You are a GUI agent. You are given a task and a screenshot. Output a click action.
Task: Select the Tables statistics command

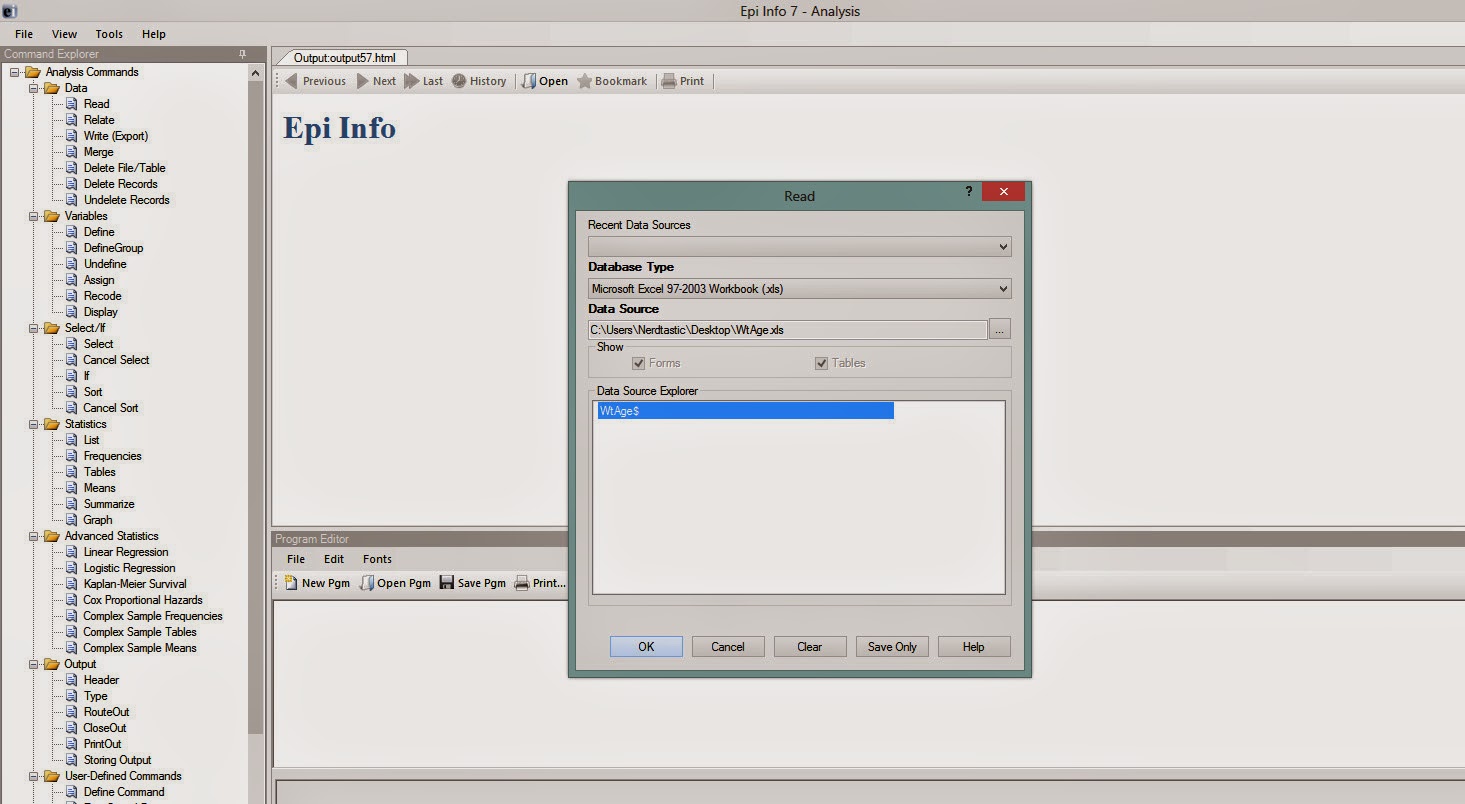tap(99, 472)
